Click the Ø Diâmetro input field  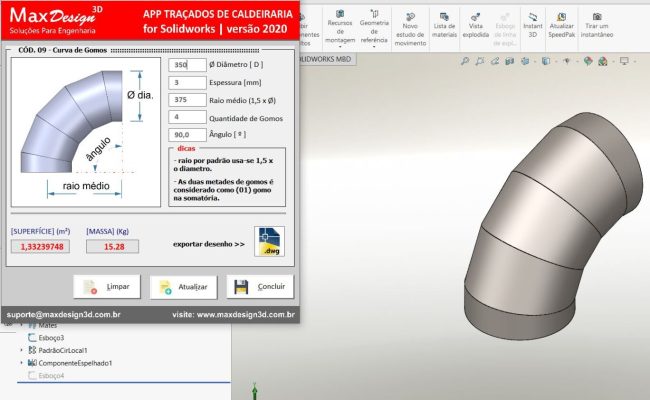pos(187,65)
